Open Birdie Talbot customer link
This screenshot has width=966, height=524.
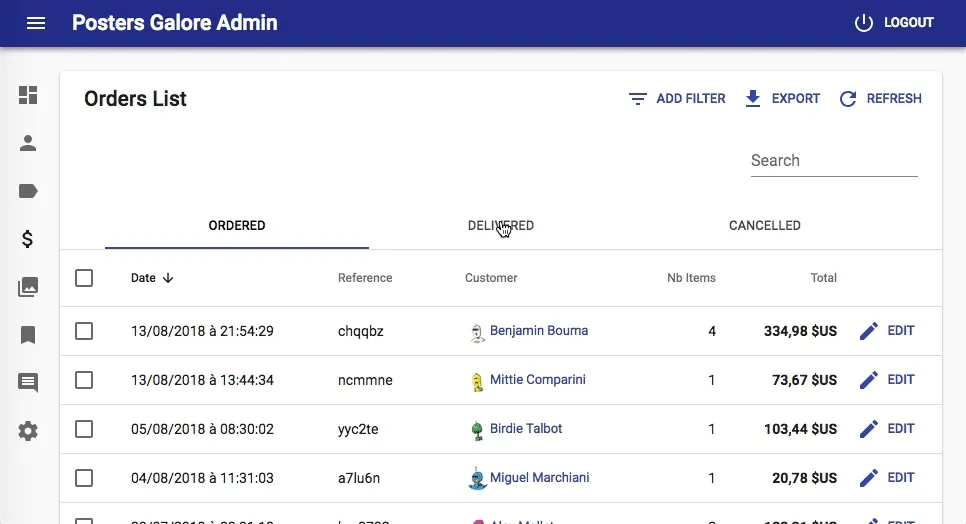[526, 429]
